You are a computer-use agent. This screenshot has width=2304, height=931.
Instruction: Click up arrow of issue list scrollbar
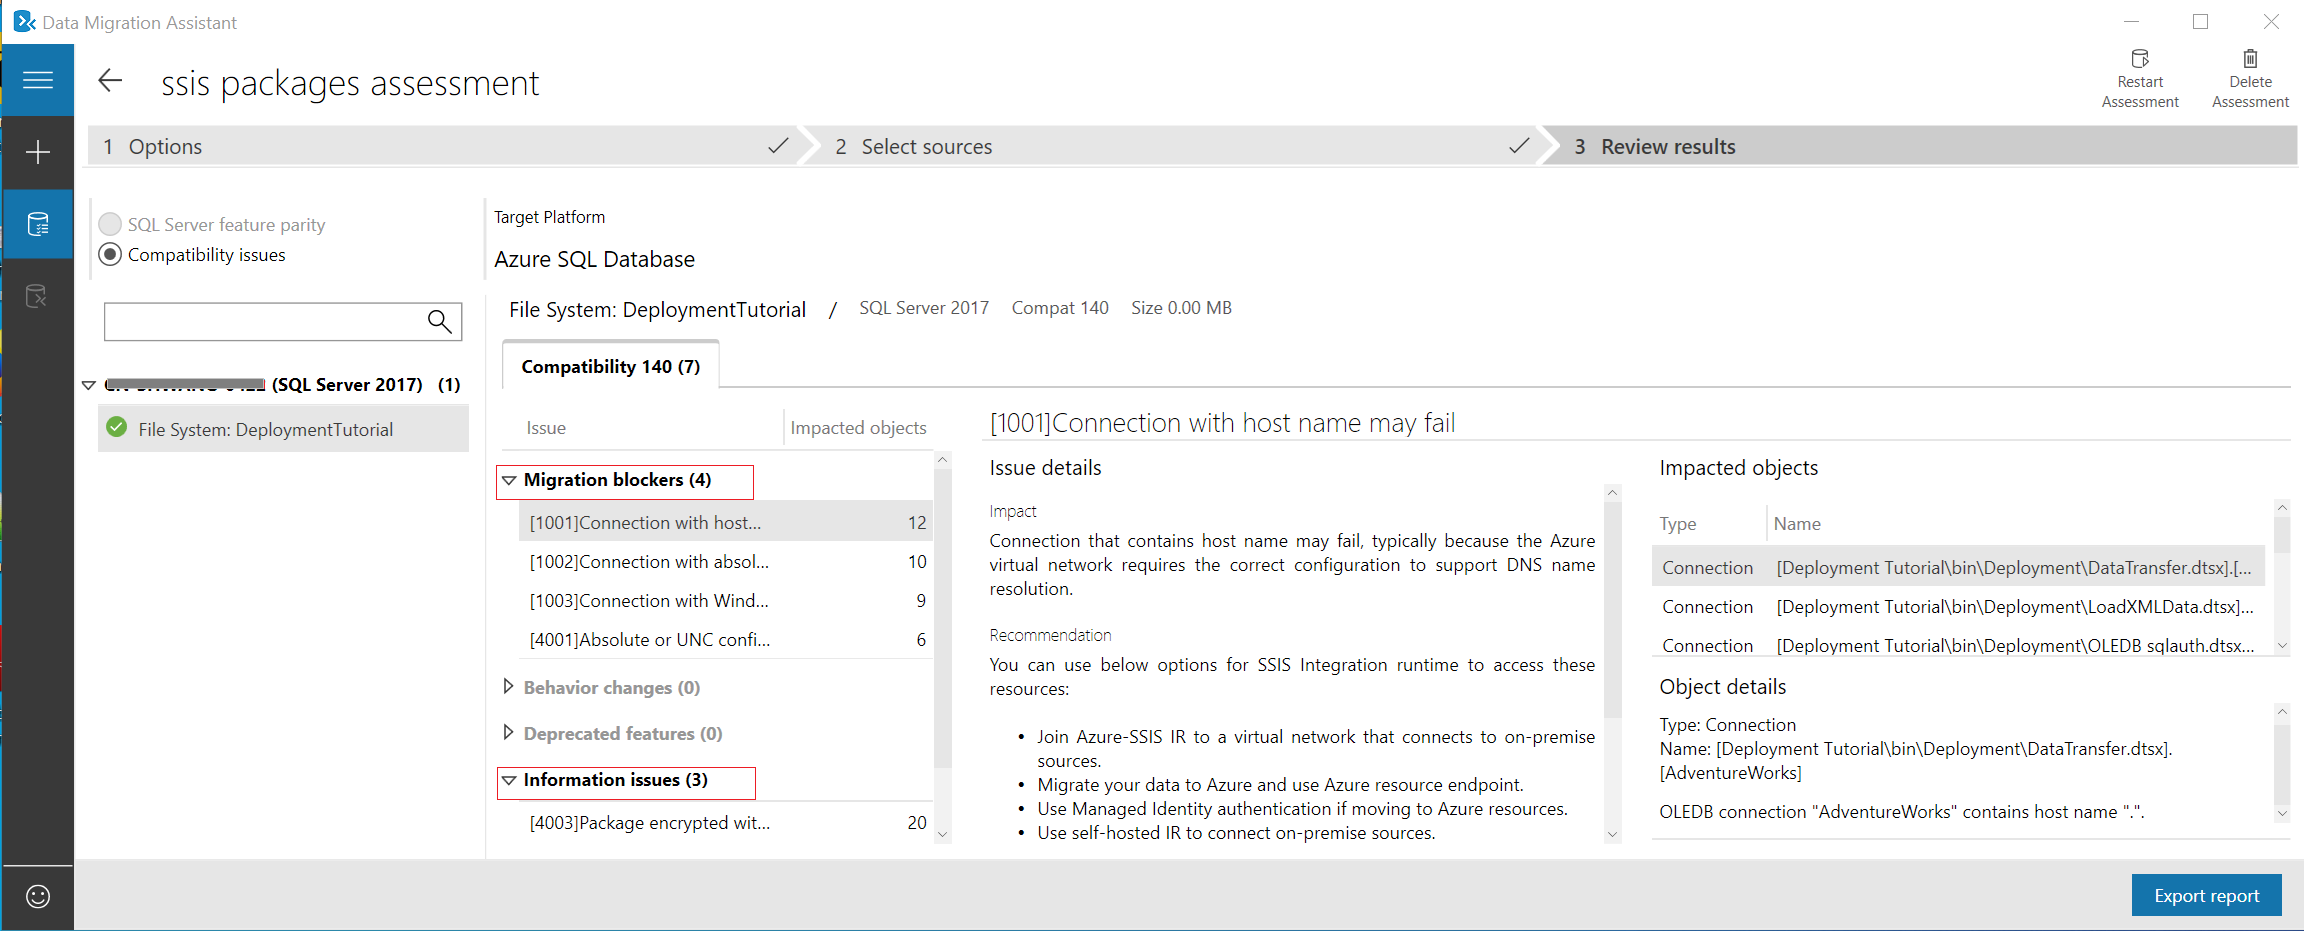tap(942, 459)
